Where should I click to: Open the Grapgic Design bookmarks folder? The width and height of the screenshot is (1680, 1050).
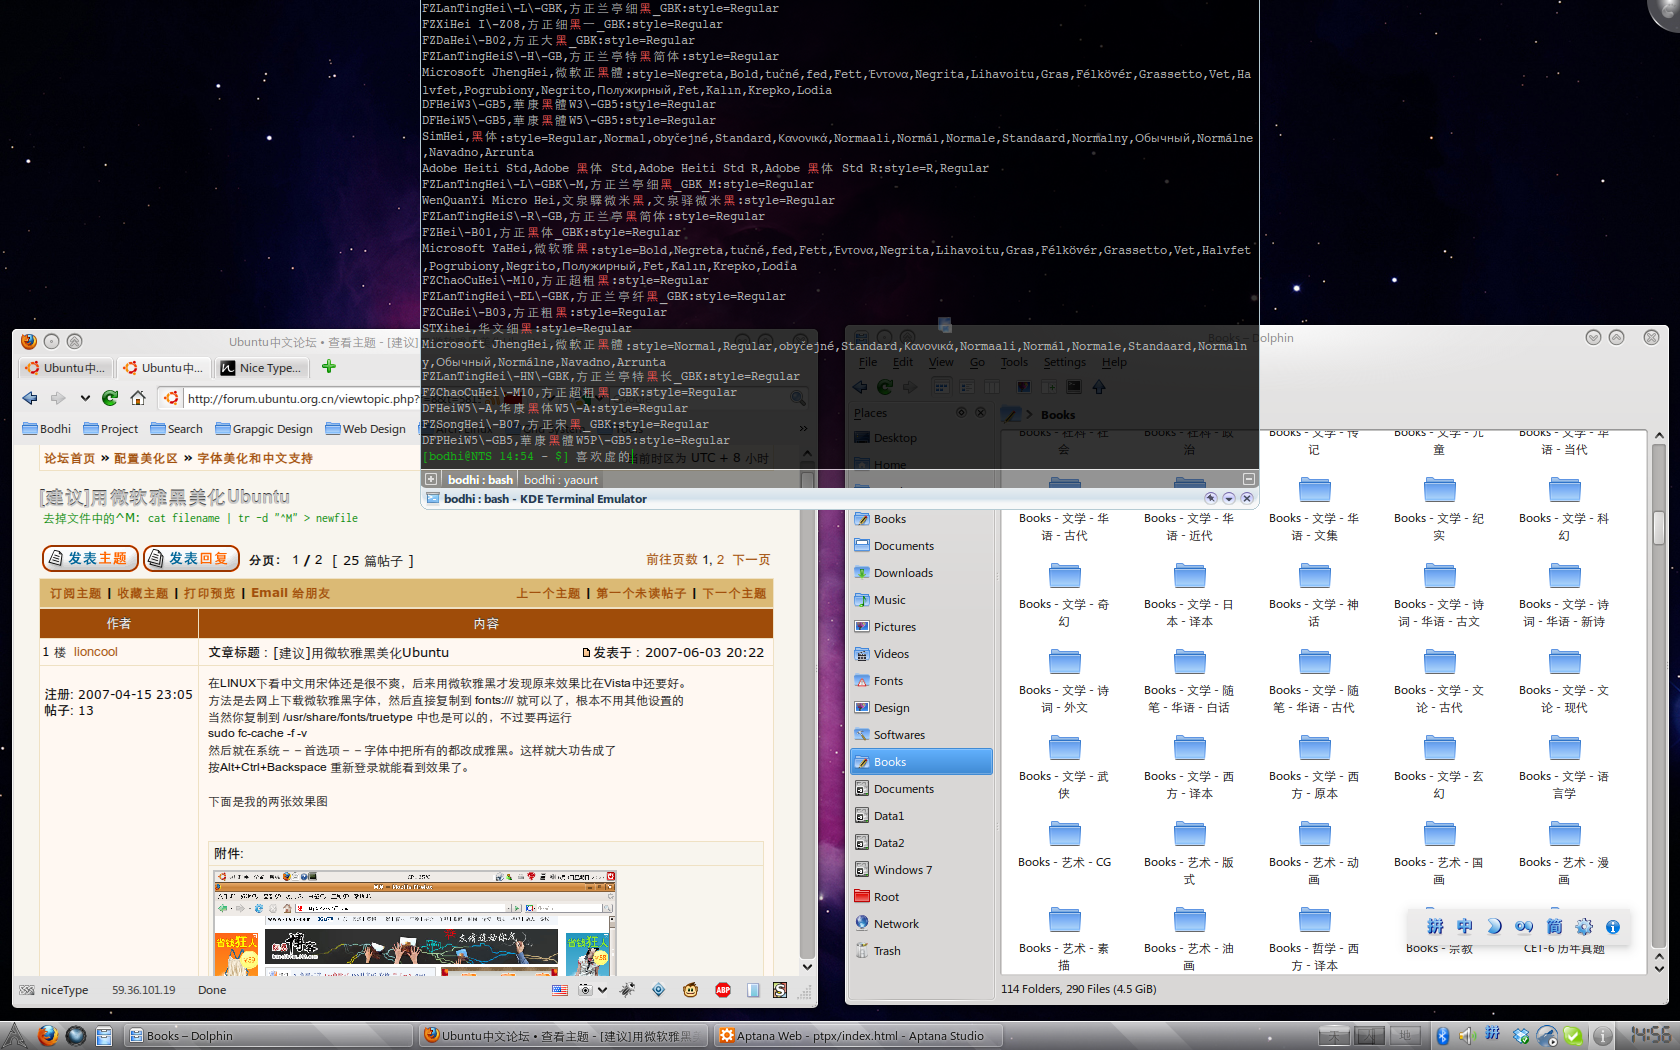pyautogui.click(x=264, y=429)
